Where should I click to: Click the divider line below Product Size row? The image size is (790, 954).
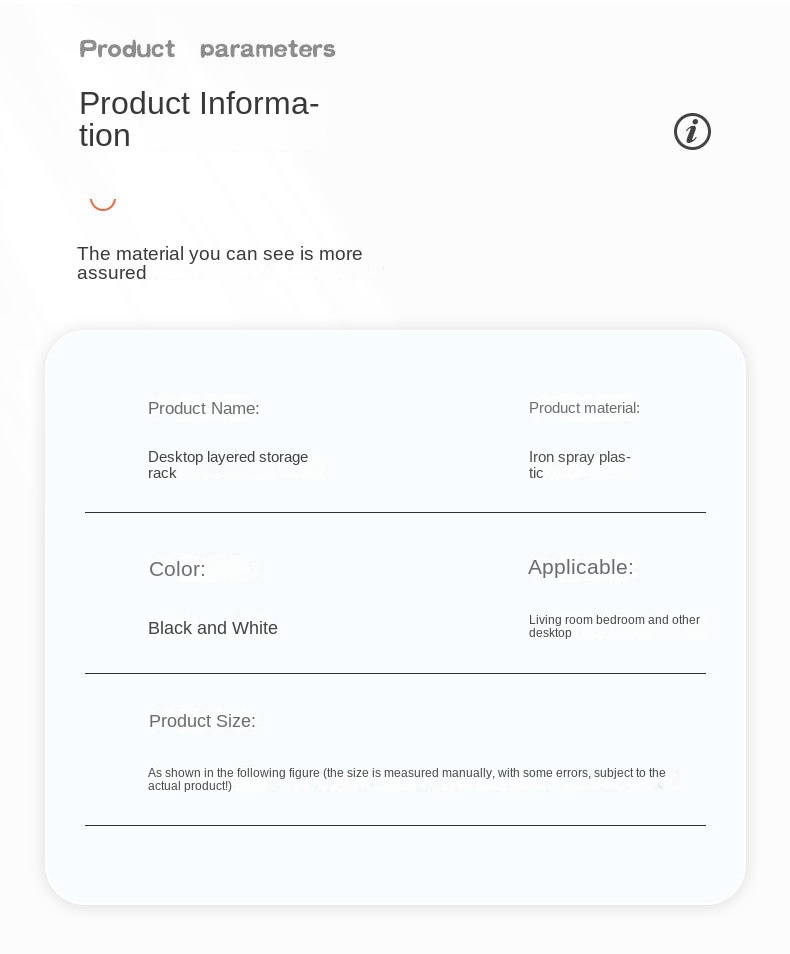395,826
